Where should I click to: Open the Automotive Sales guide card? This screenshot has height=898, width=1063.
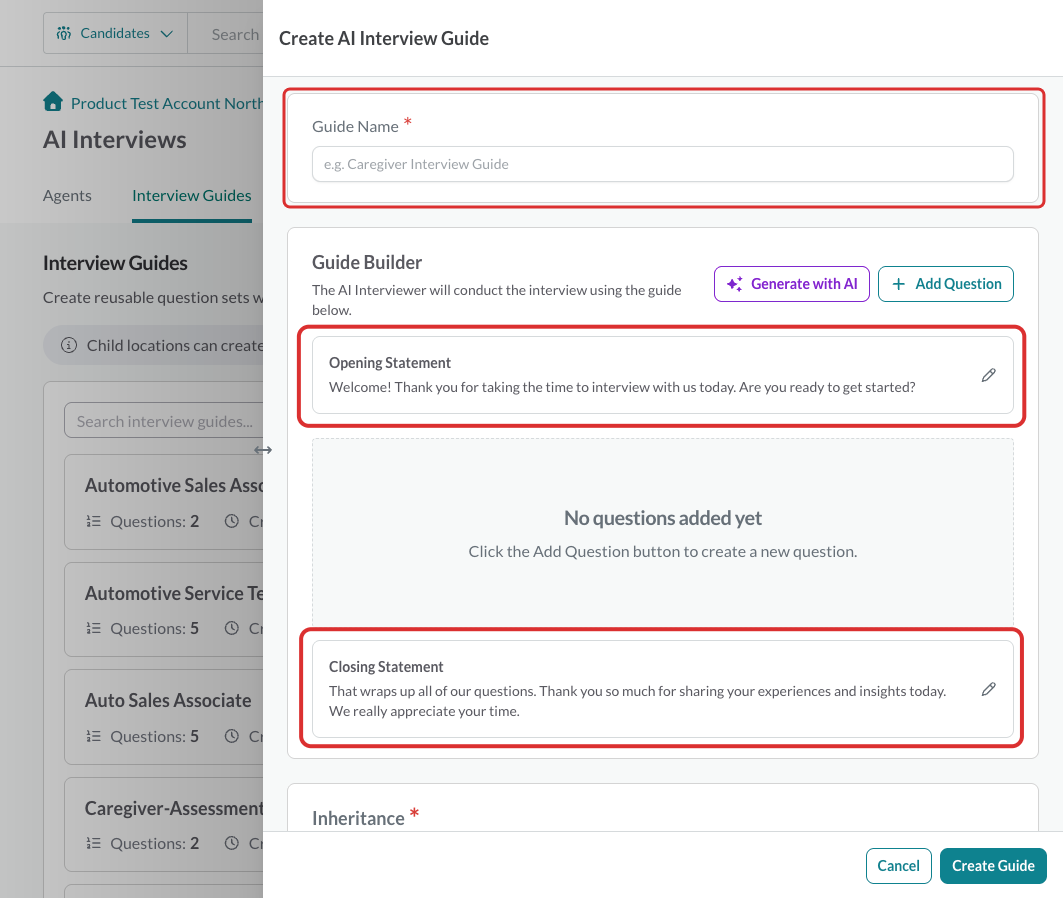(163, 502)
